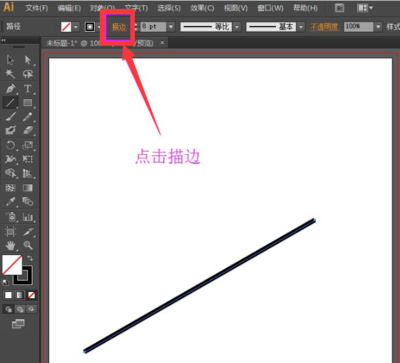Open the opacity 100% dropdown arrow
Screen dimensions: 400x363
(378, 27)
